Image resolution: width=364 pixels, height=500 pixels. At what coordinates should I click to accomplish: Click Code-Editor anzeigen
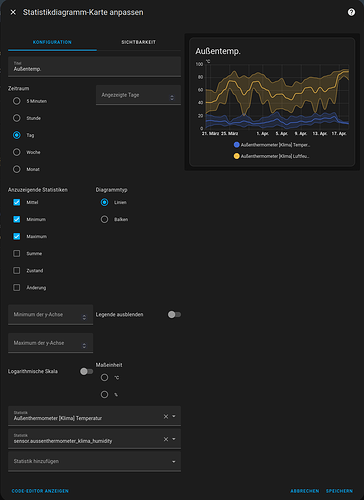(40, 491)
